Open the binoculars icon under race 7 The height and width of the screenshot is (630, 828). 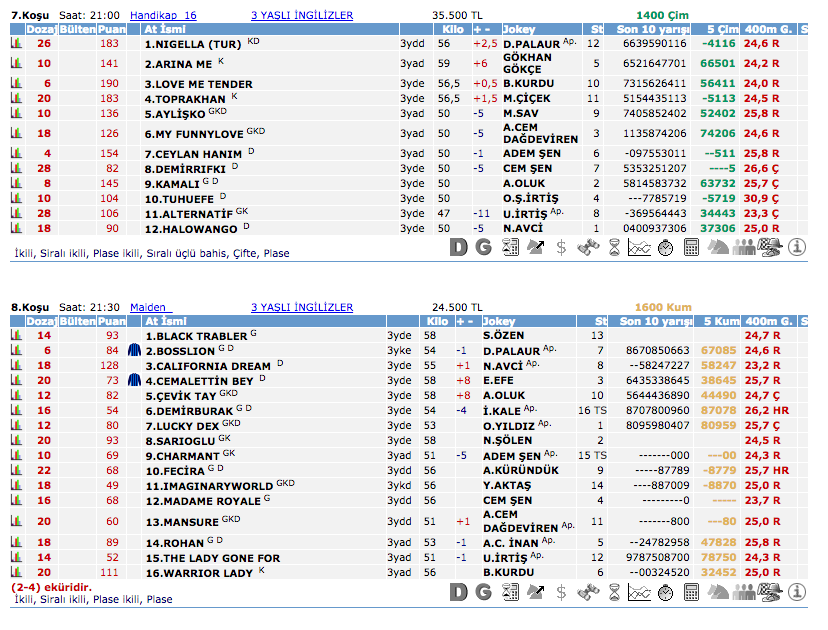click(587, 246)
